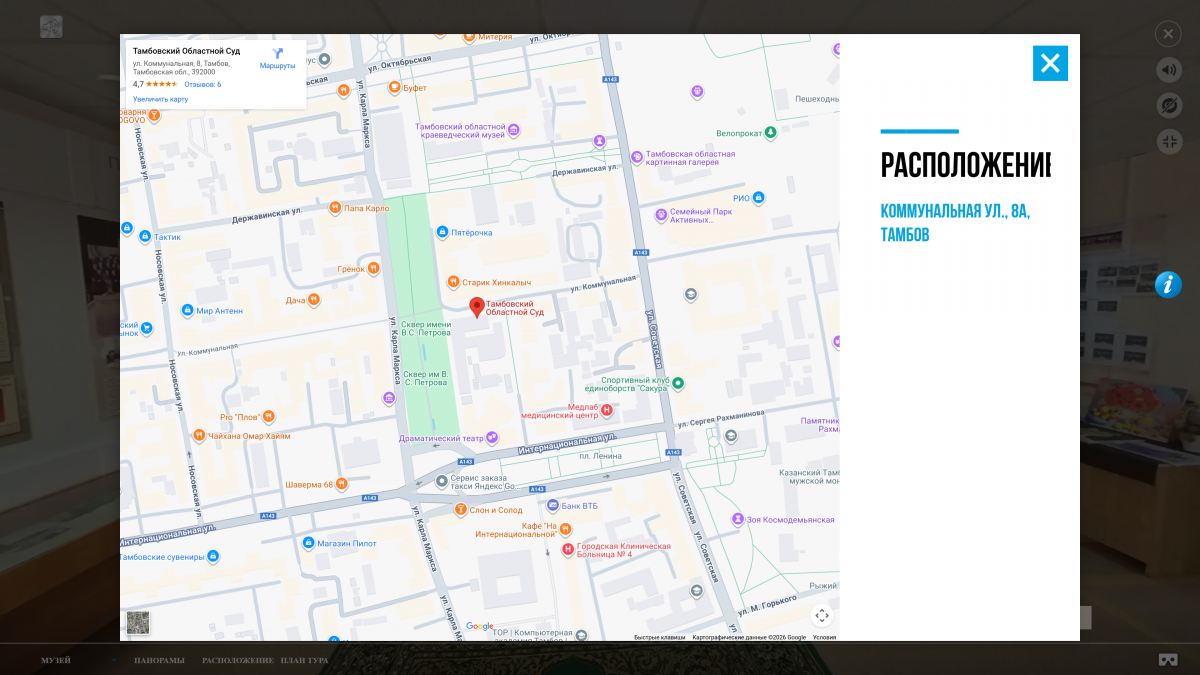The width and height of the screenshot is (1200, 675).
Task: Open the План тура menu item
Action: pyautogui.click(x=304, y=660)
